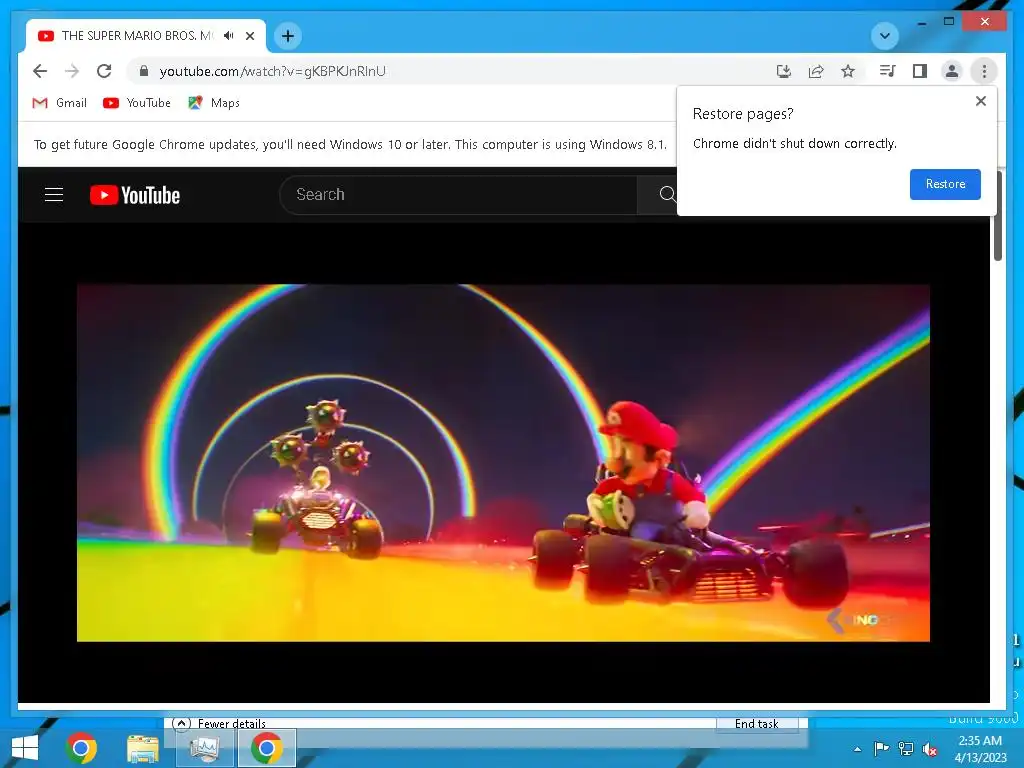This screenshot has width=1024, height=768.
Task: Show hidden tray icons arrow
Action: (x=857, y=749)
